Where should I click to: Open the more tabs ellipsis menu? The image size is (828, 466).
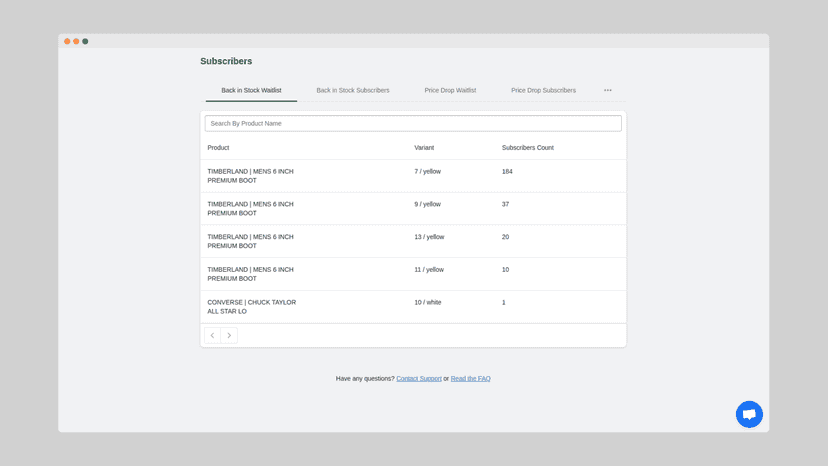pos(608,90)
